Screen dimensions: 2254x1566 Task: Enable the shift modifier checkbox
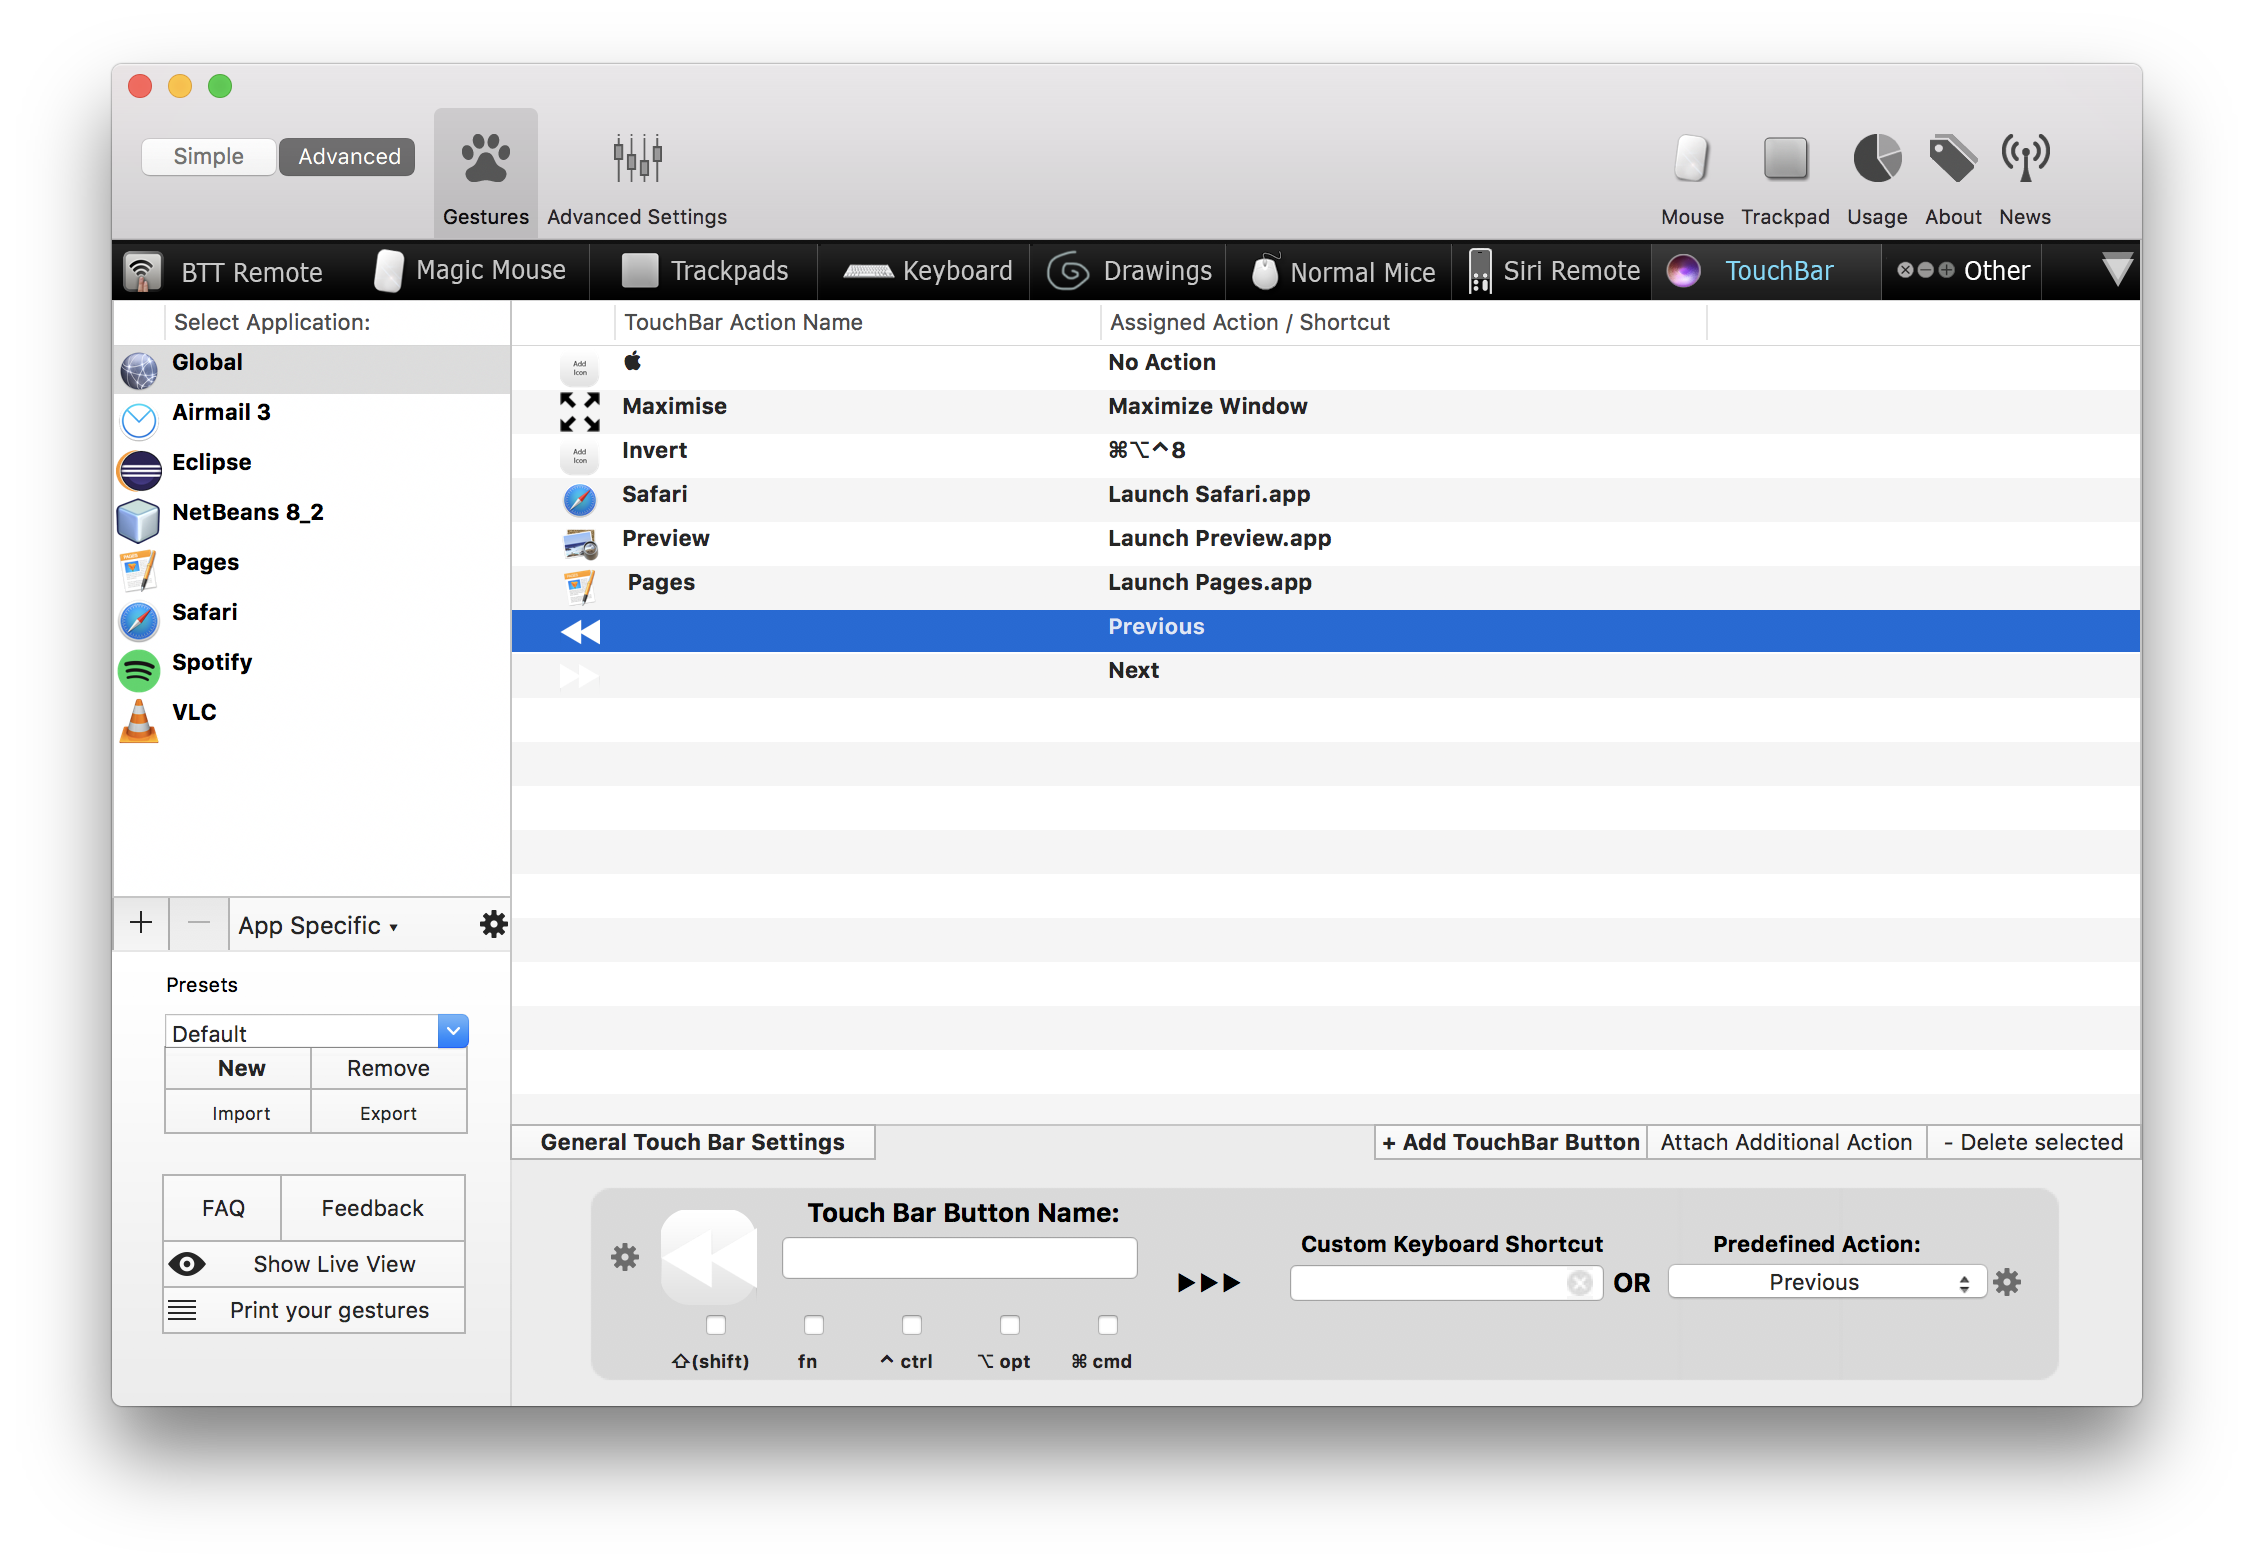(x=716, y=1325)
